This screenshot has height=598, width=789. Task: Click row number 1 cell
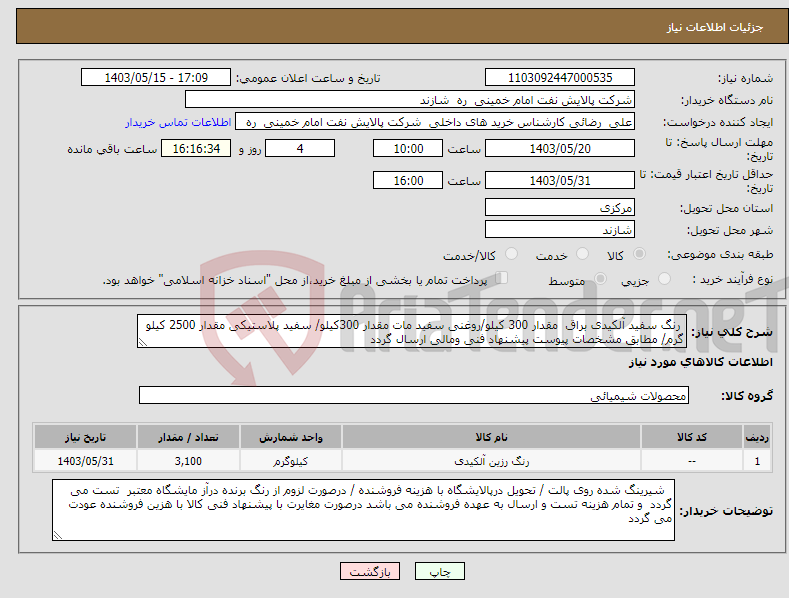click(757, 461)
